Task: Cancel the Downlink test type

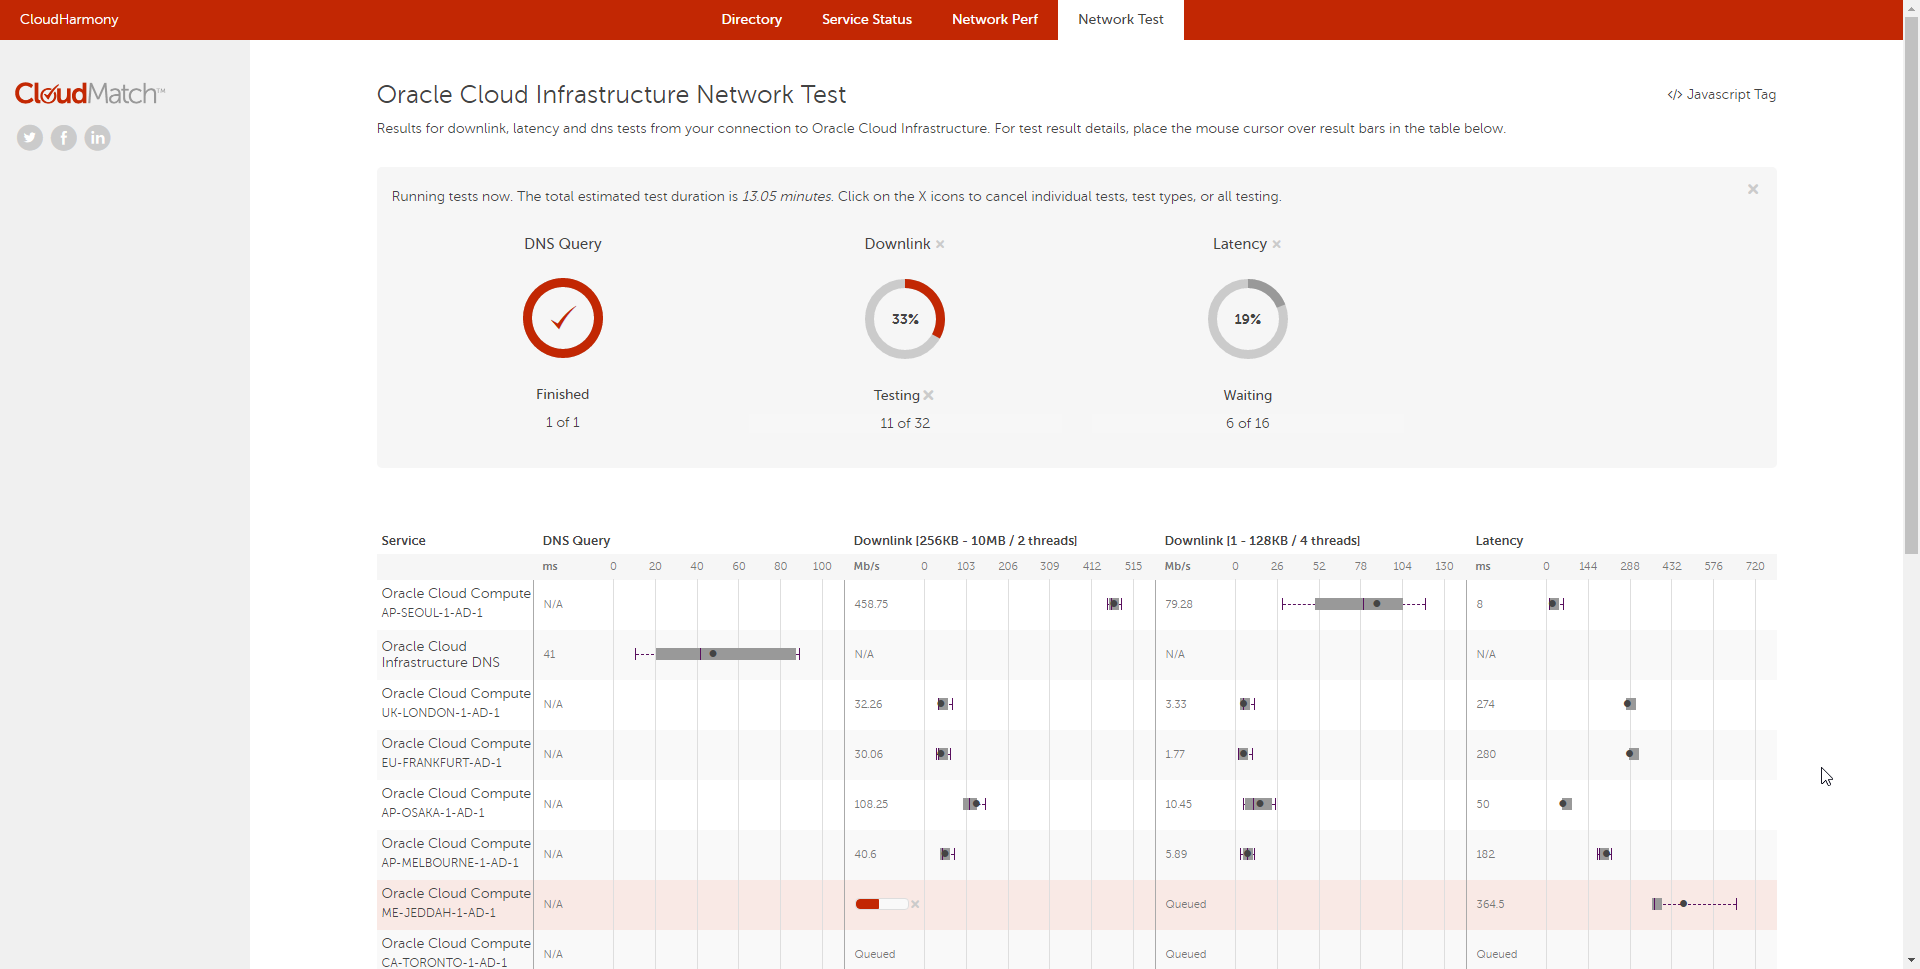Action: pos(940,244)
